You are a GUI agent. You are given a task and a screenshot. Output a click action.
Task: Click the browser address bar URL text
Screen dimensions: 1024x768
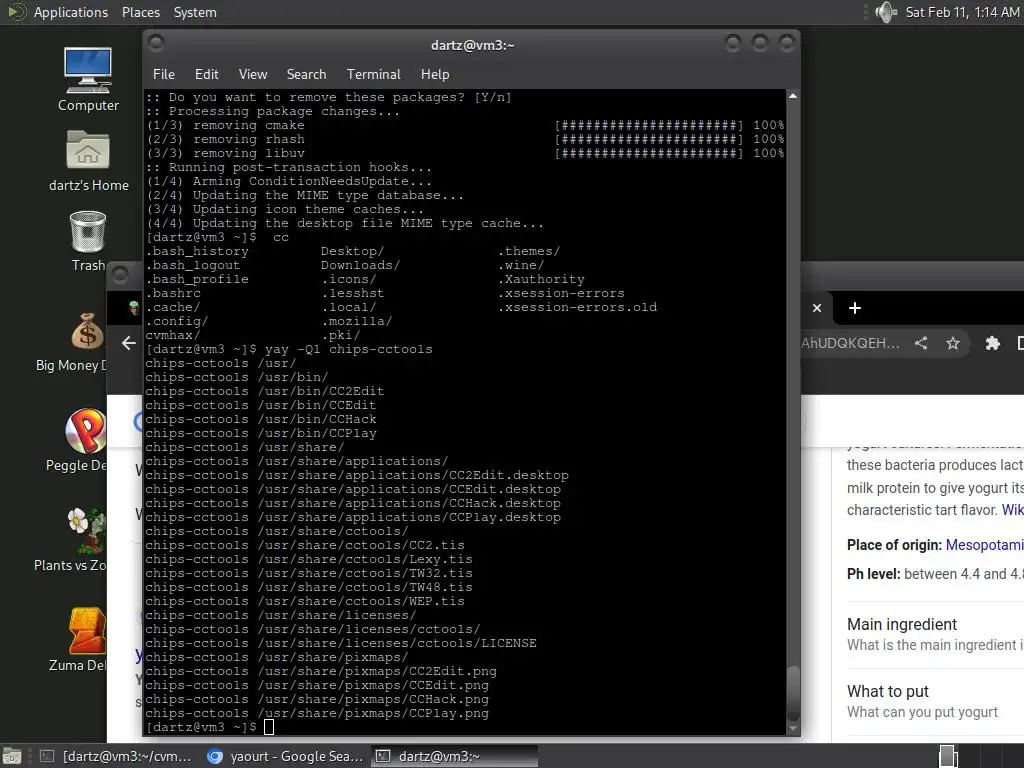(850, 343)
